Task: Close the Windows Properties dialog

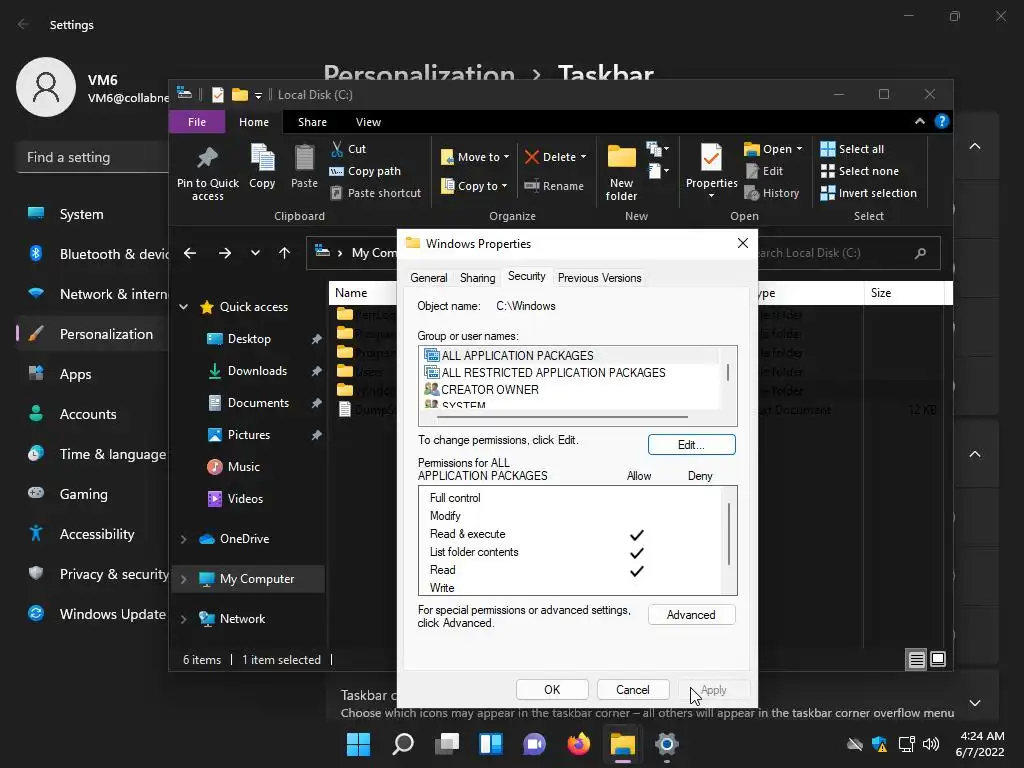Action: pos(743,244)
